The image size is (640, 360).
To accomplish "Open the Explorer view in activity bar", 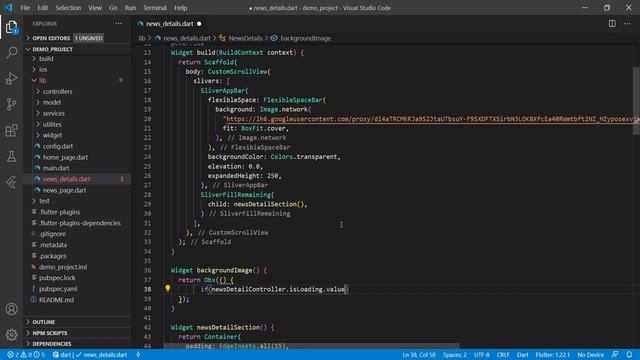I will pyautogui.click(x=11, y=27).
